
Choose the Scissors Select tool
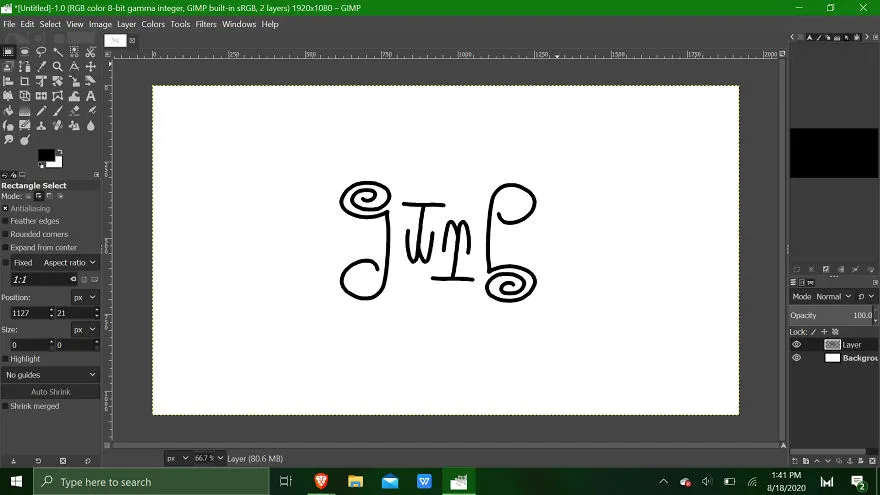90,52
